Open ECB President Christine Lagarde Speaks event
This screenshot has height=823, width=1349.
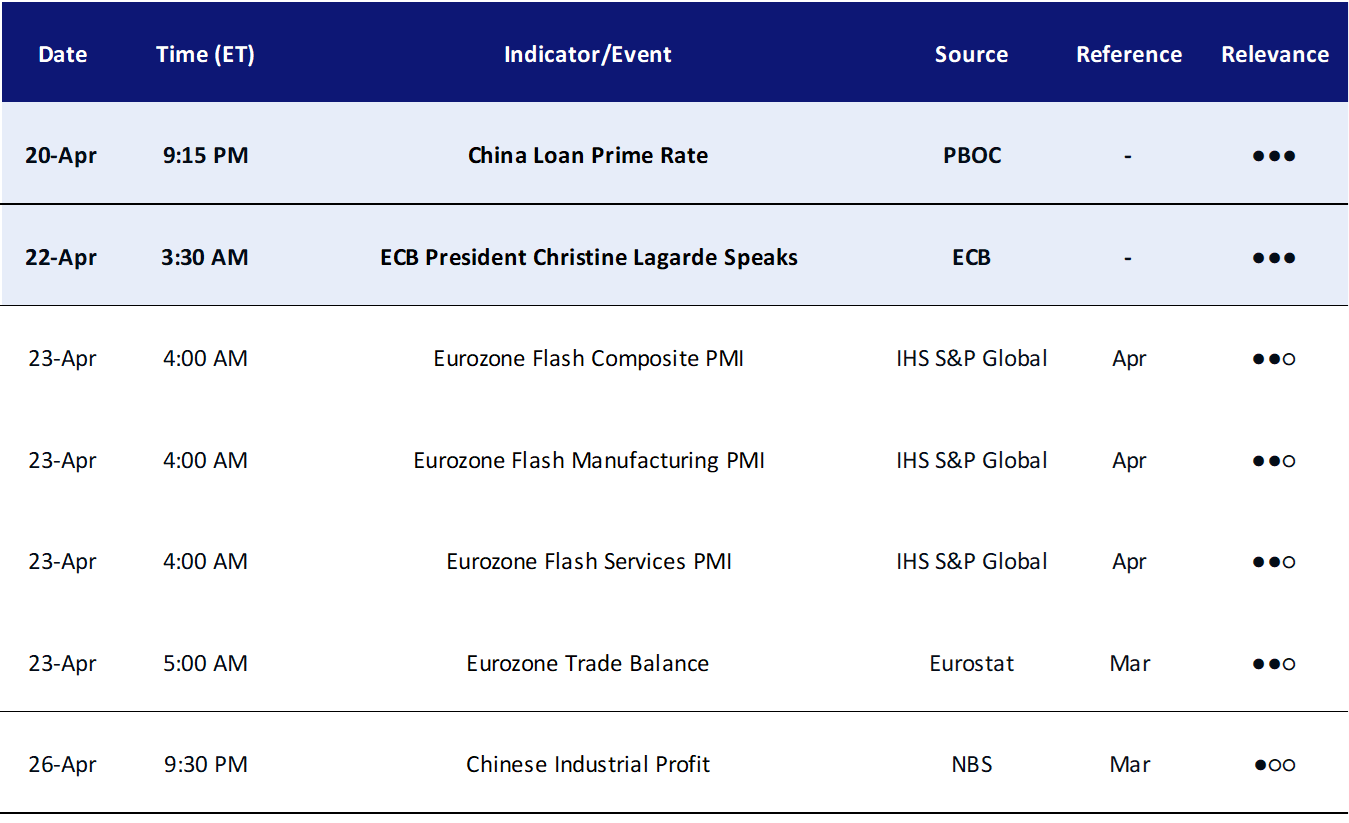coord(589,257)
